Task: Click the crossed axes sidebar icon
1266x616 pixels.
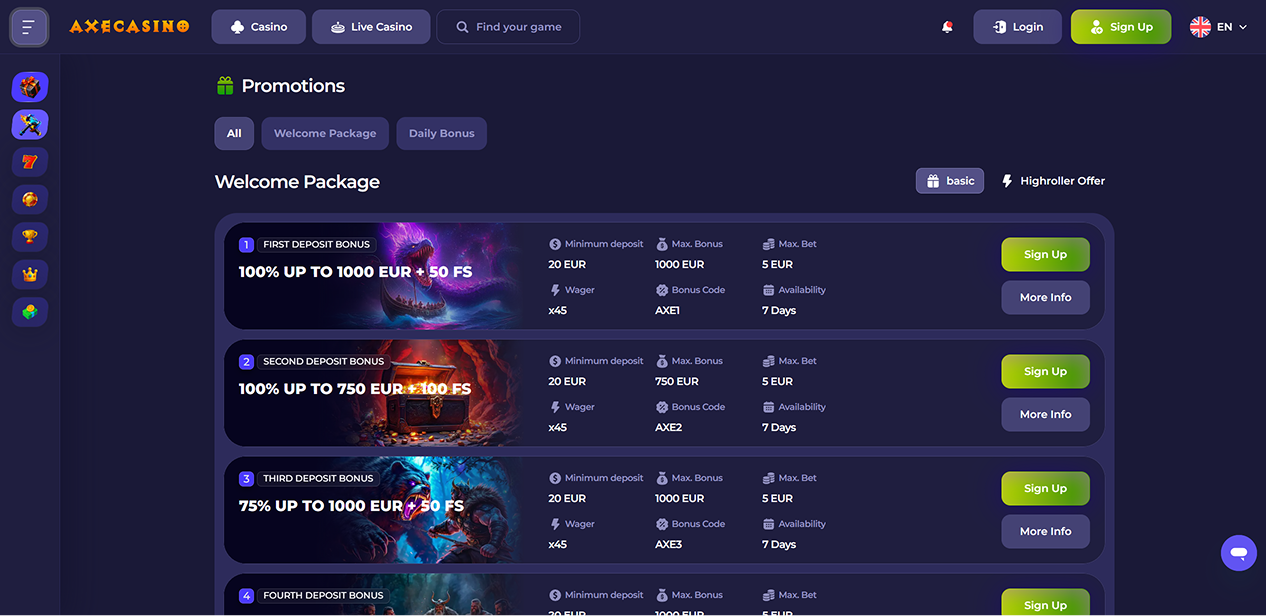Action: (x=30, y=125)
